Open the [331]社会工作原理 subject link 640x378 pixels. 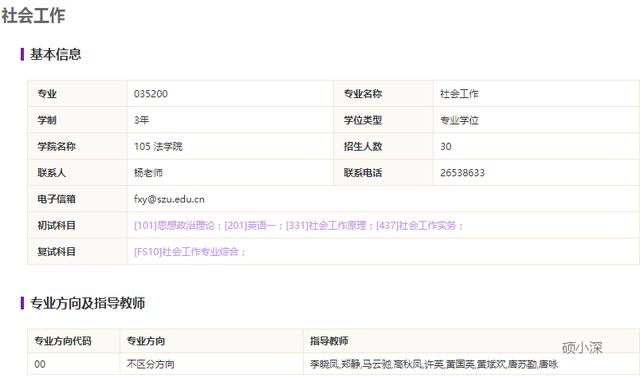pyautogui.click(x=326, y=225)
